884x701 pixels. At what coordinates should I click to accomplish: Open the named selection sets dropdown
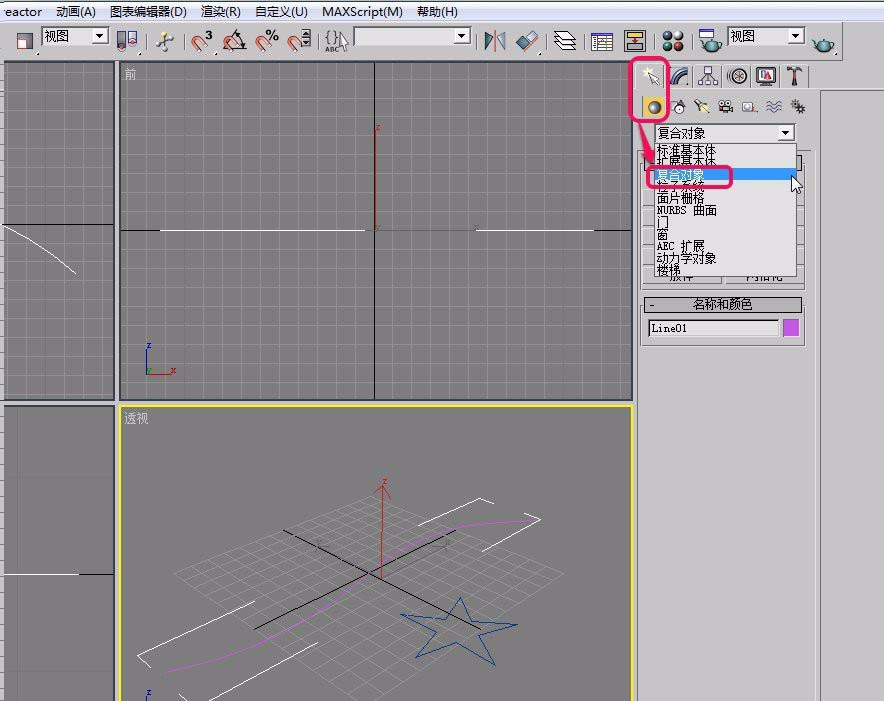(412, 37)
